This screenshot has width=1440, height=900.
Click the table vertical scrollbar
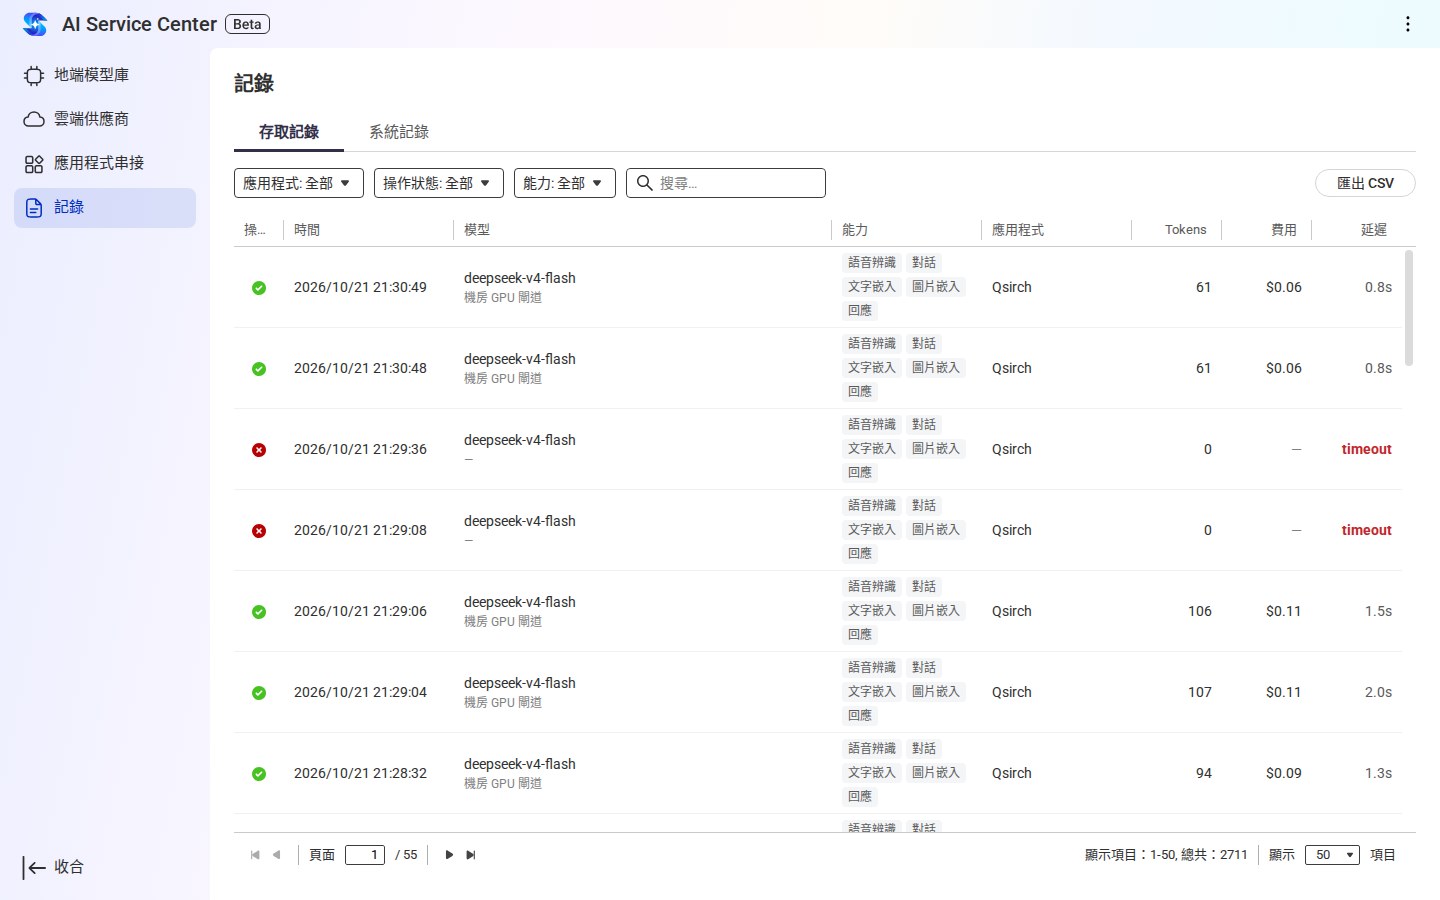click(1409, 308)
